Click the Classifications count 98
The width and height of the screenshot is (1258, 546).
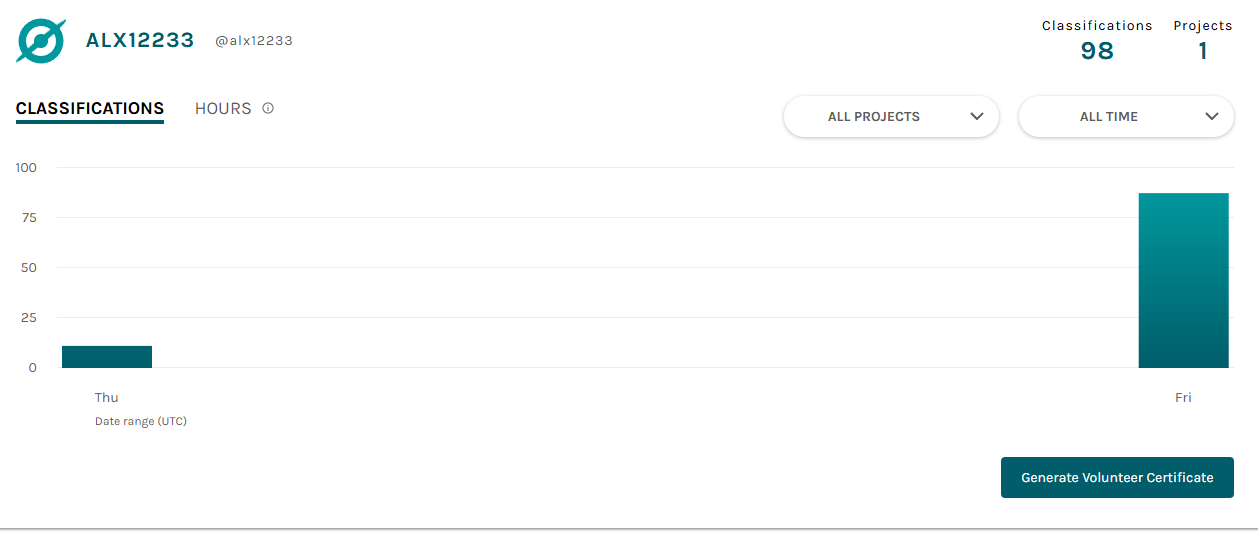[x=1097, y=51]
